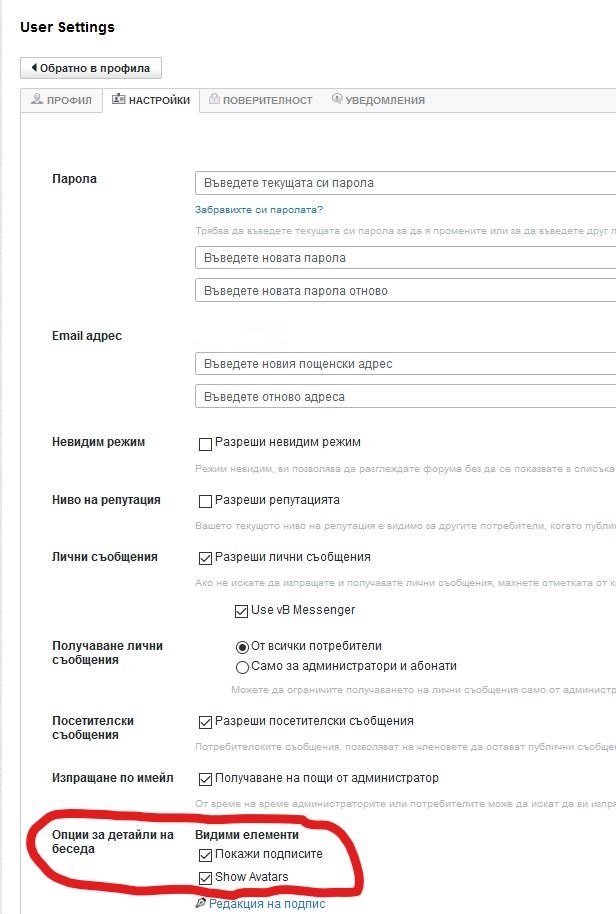The width and height of the screenshot is (616, 914).
Task: Click the person icon on the Профил tab
Action: pyautogui.click(x=37, y=100)
